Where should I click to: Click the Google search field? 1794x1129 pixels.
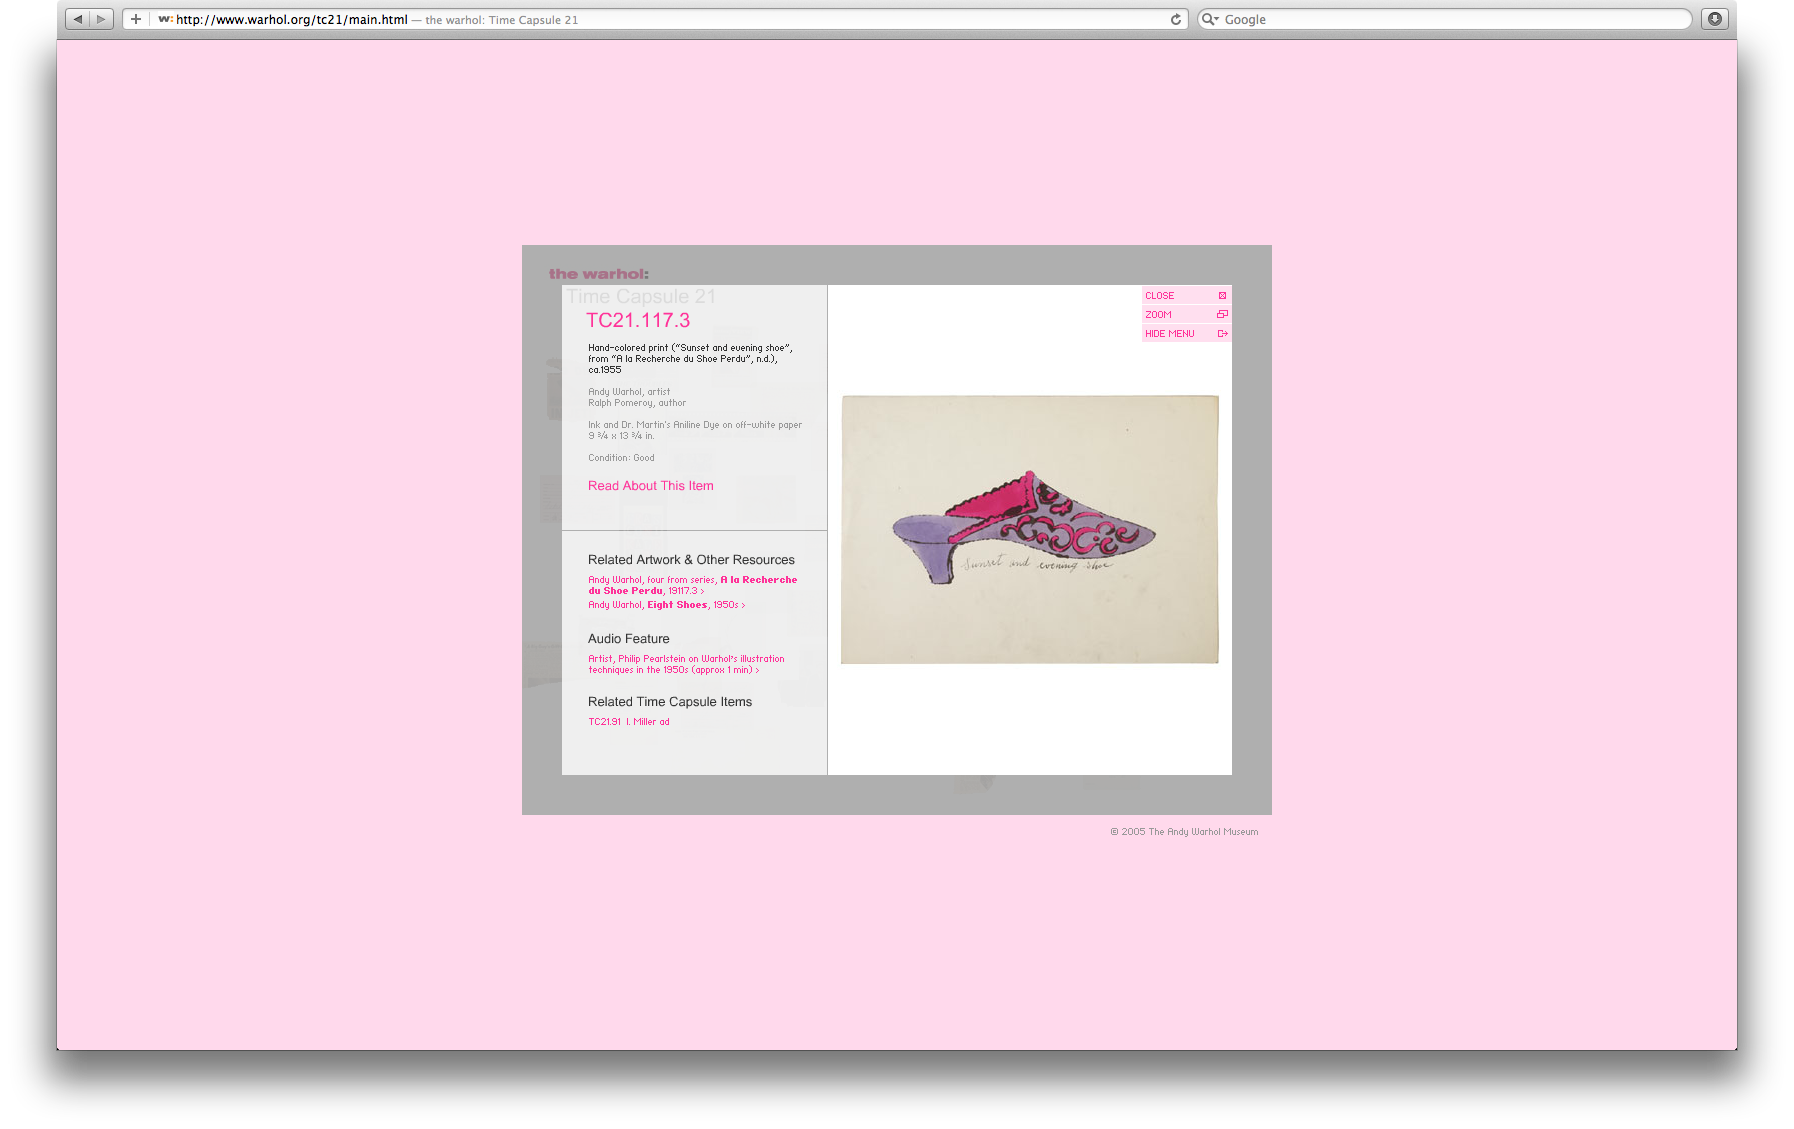[x=1450, y=19]
